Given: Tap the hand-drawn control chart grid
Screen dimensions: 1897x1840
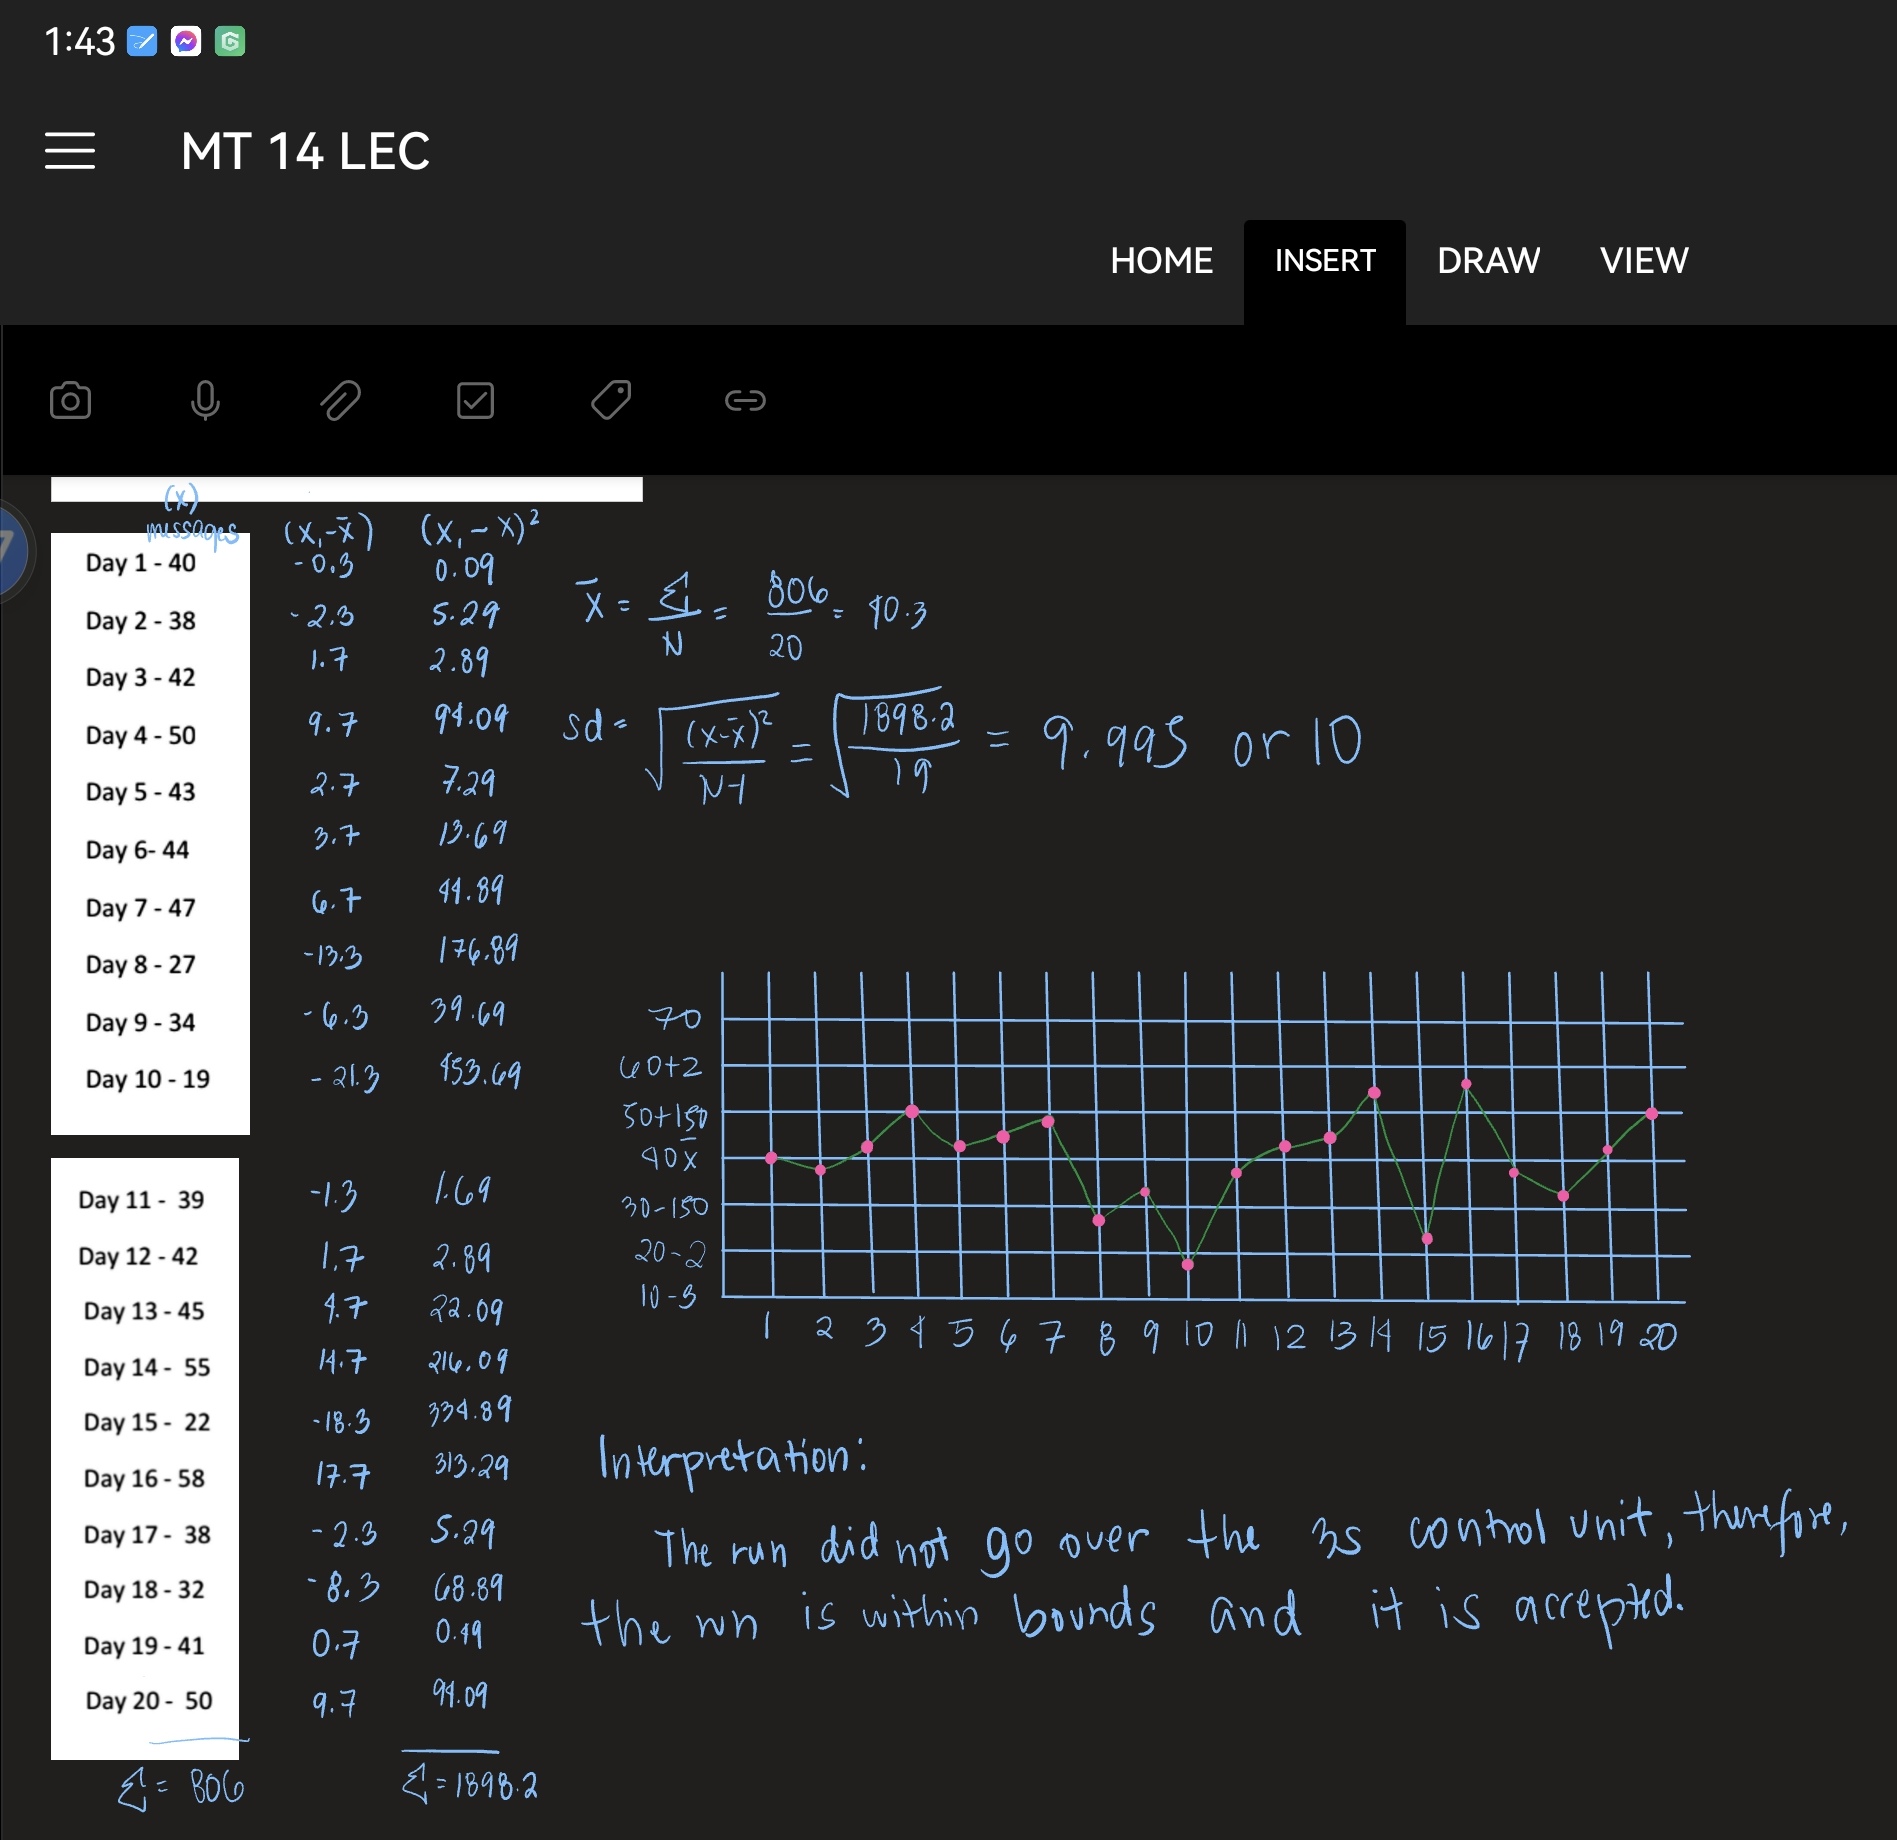Looking at the screenshot, I should [x=1200, y=1140].
